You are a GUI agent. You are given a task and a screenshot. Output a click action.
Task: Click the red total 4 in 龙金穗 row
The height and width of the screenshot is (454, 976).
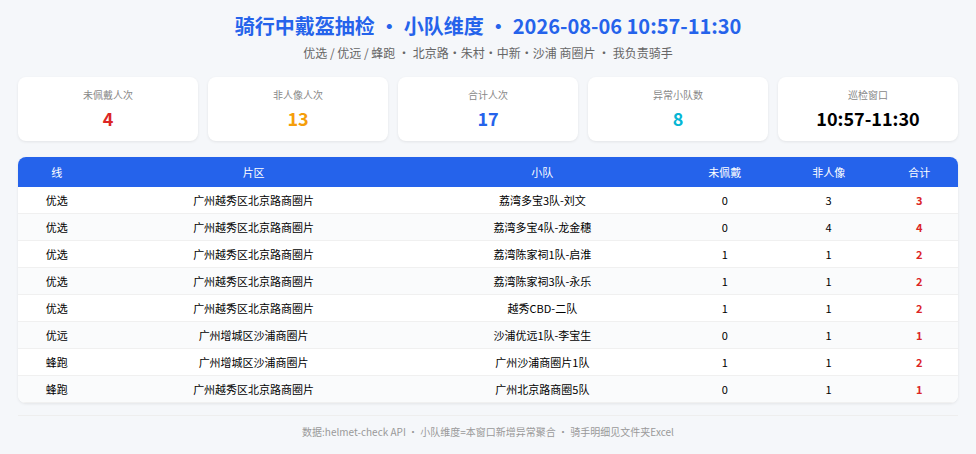919,228
